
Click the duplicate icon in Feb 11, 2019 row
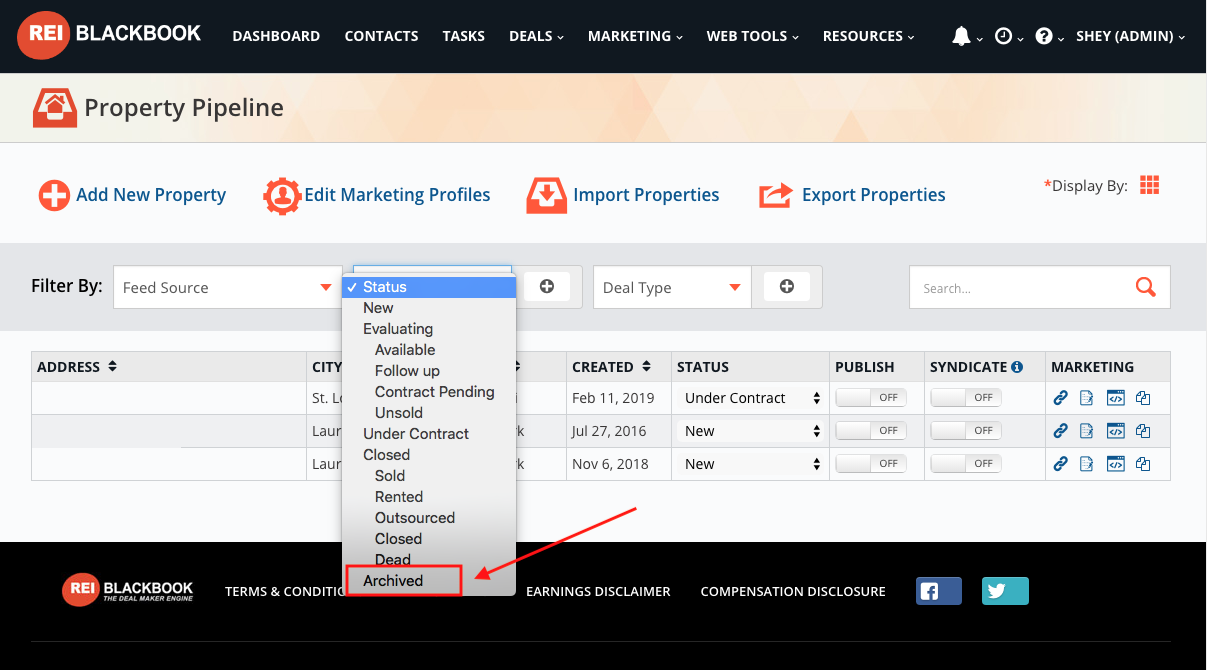pos(1143,398)
